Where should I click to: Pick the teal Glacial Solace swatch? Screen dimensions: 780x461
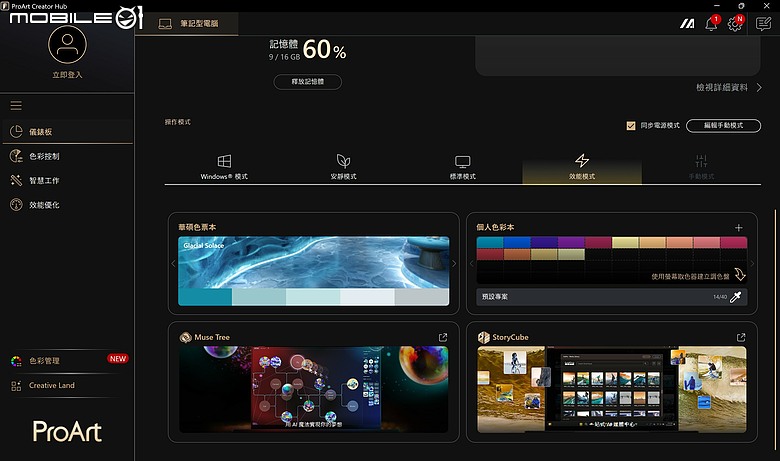205,297
